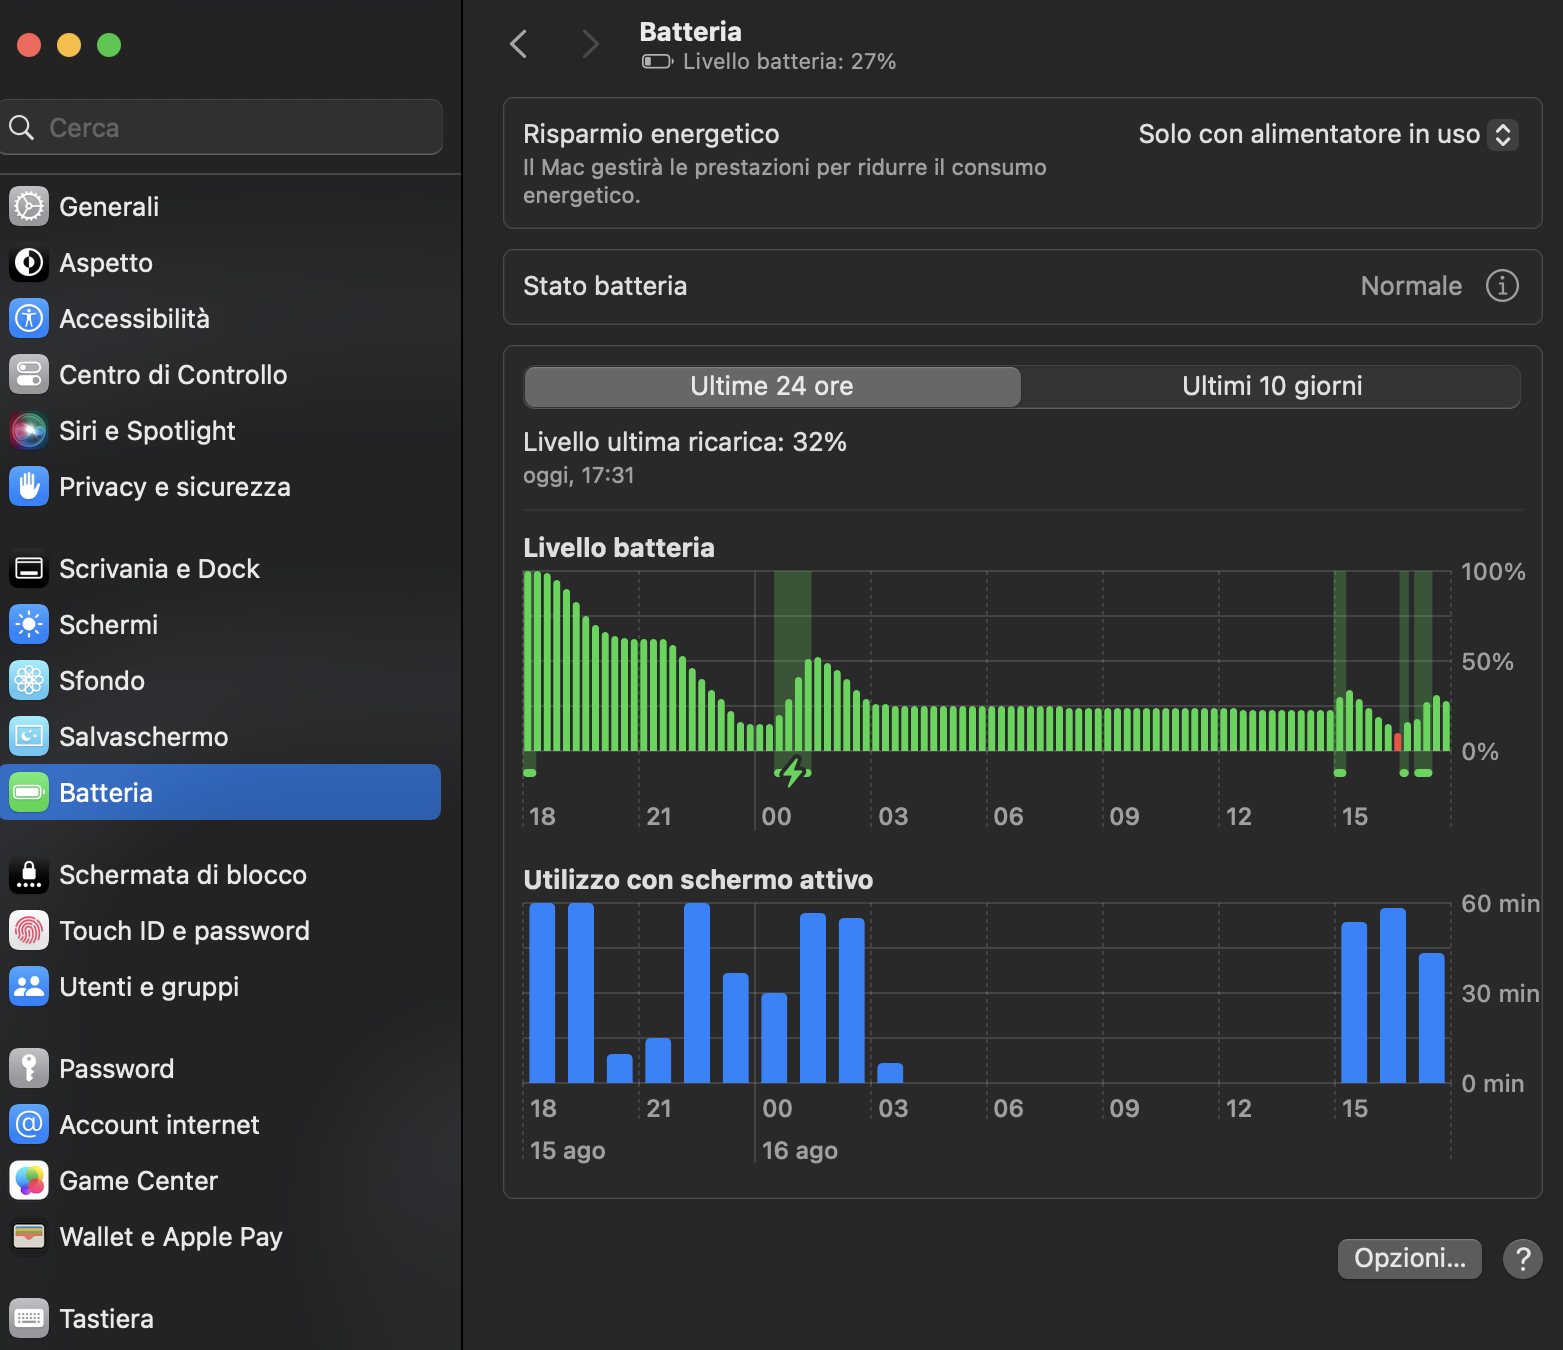1563x1350 pixels.
Task: Open Touch ID e password fingerprint icon
Action: tap(29, 931)
